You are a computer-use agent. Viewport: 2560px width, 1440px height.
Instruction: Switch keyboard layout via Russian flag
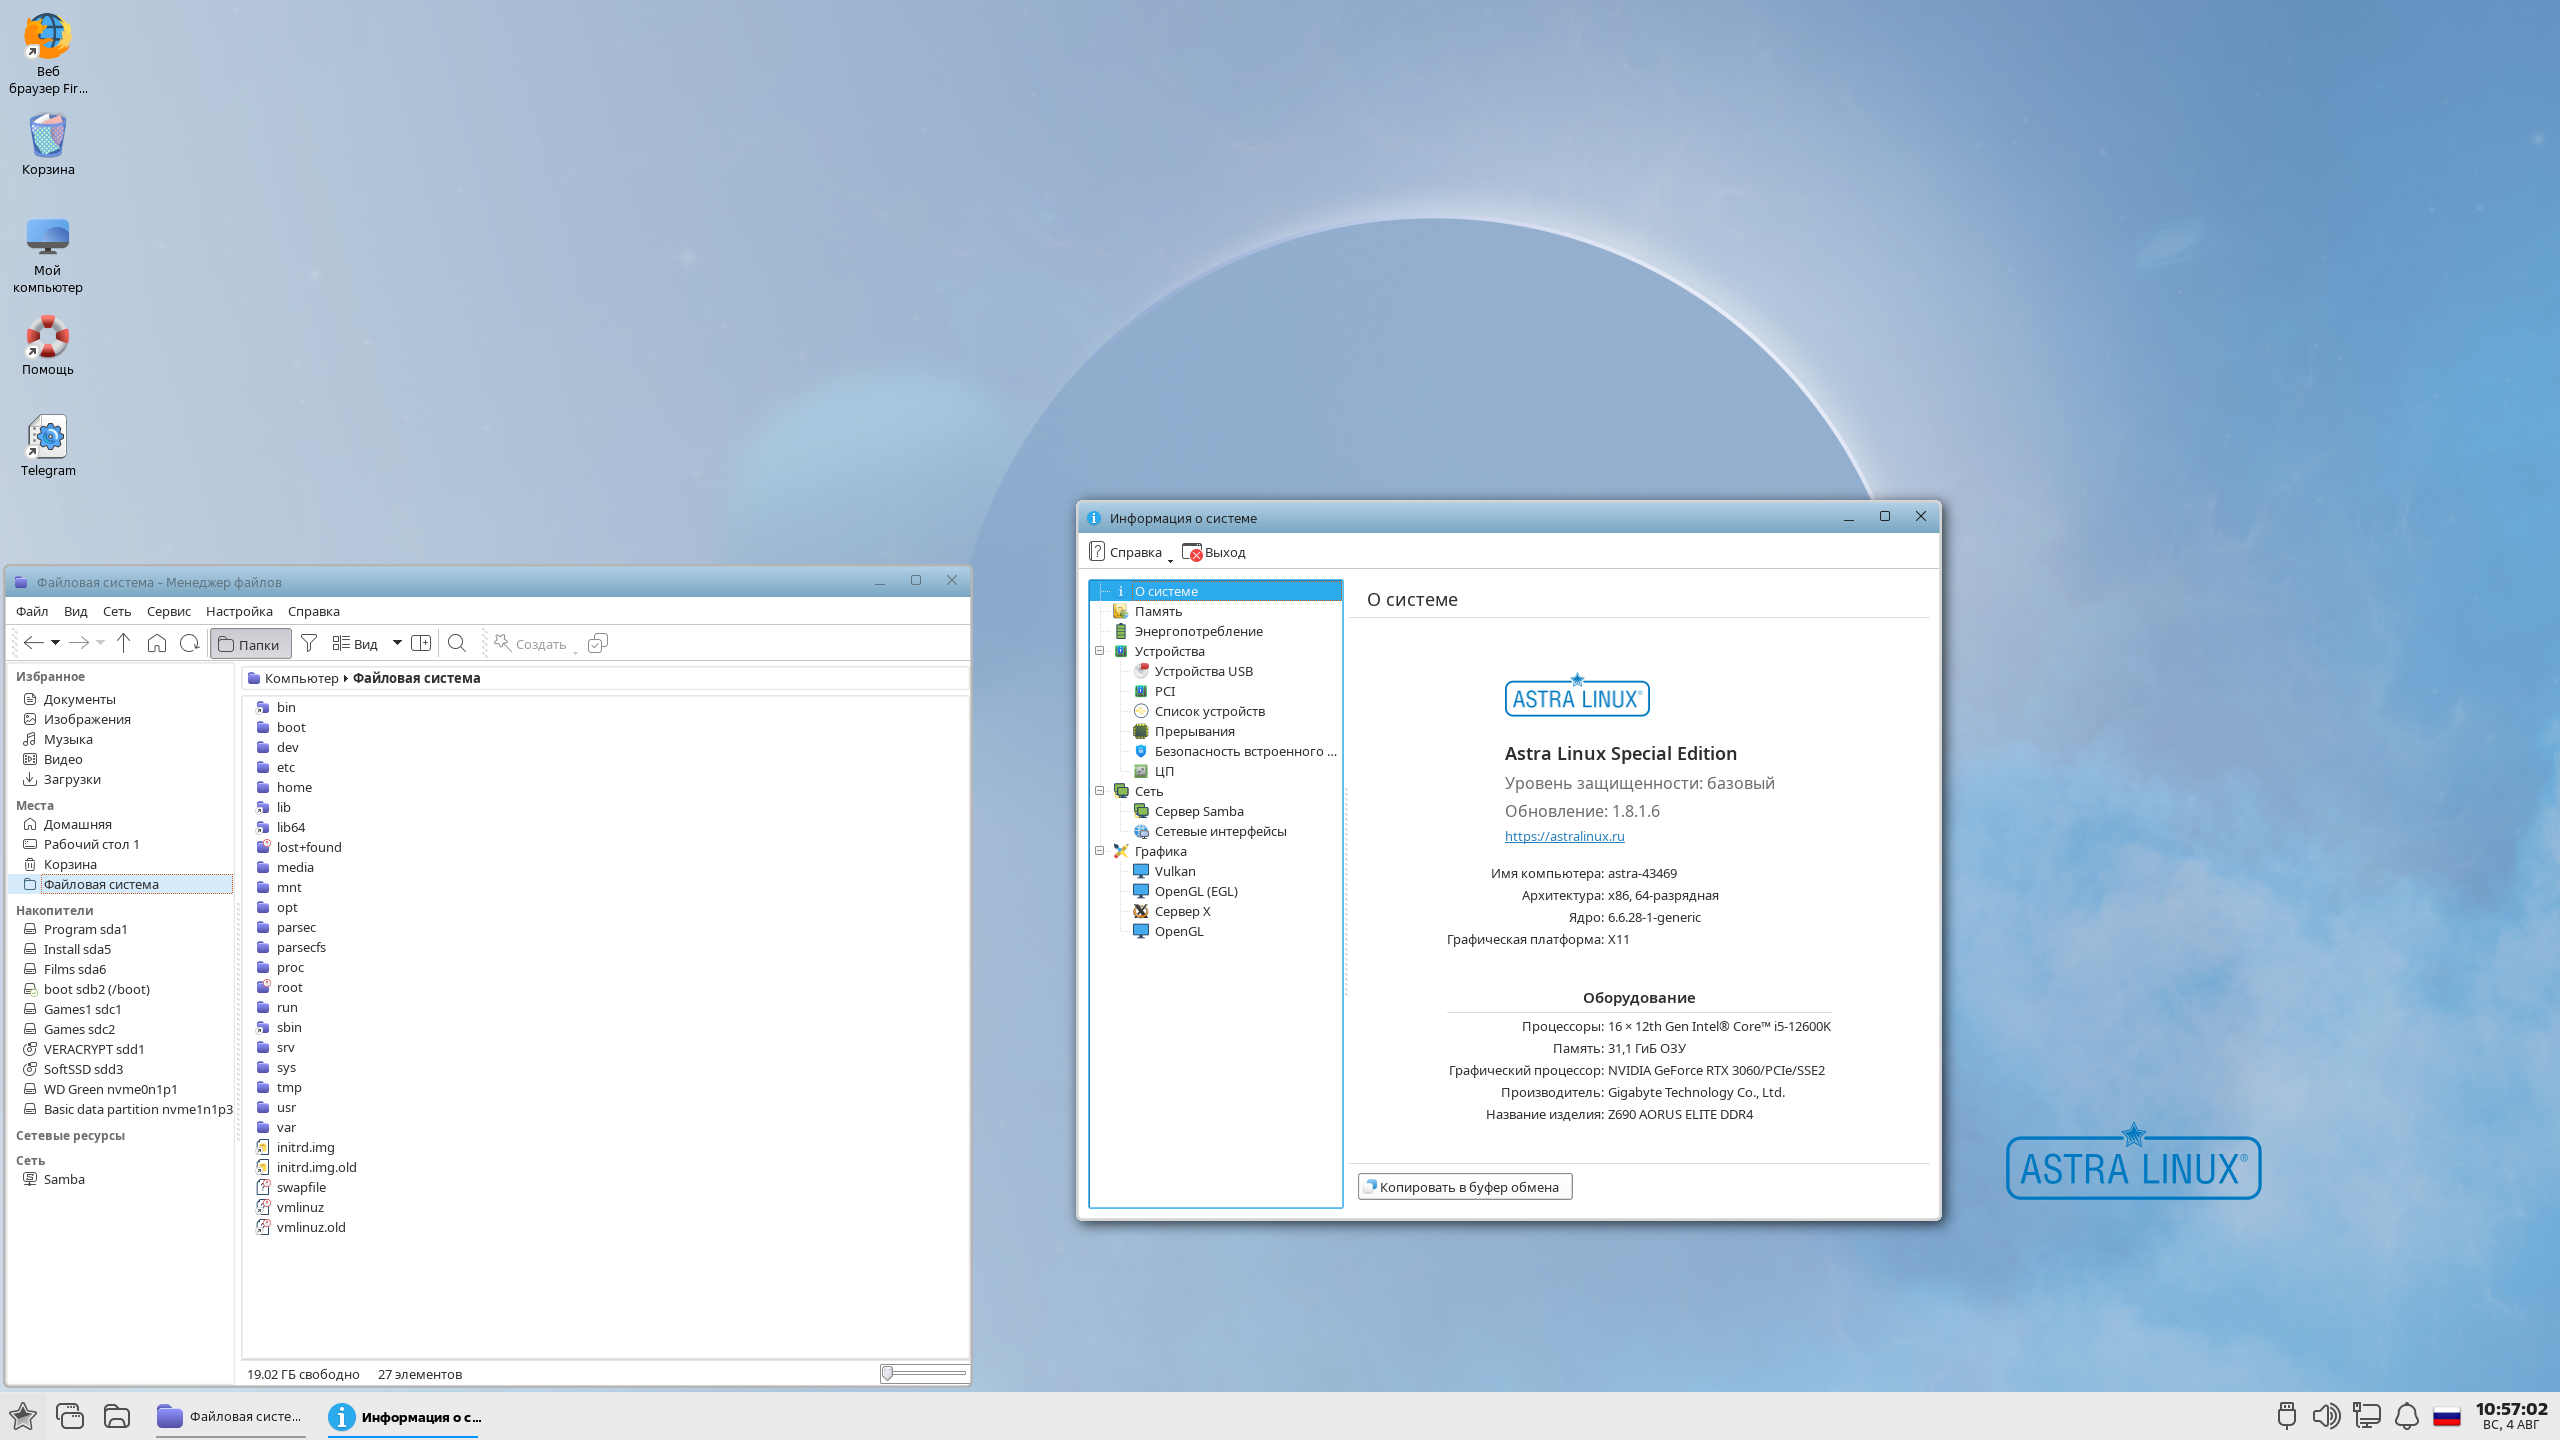click(x=2447, y=1416)
